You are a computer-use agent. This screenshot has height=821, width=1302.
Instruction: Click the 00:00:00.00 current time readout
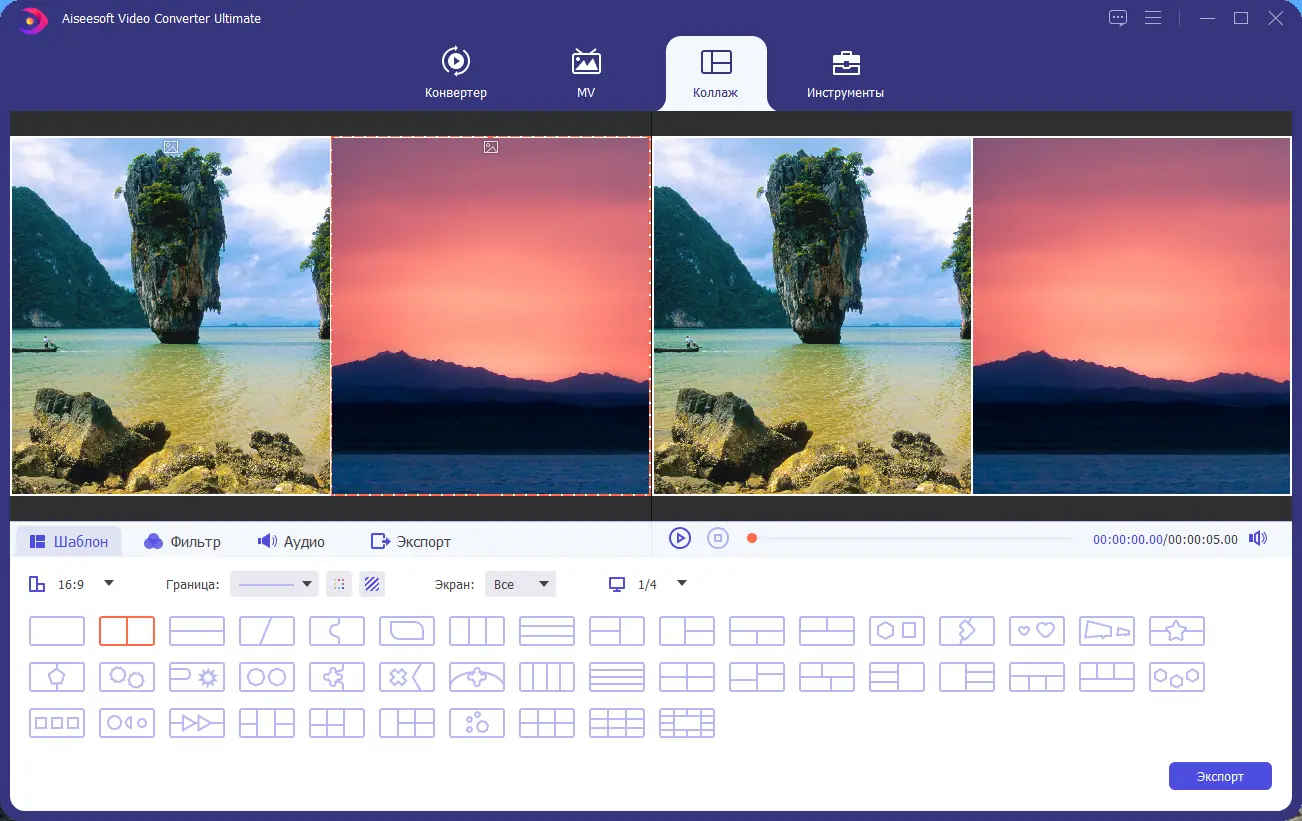tap(1128, 539)
